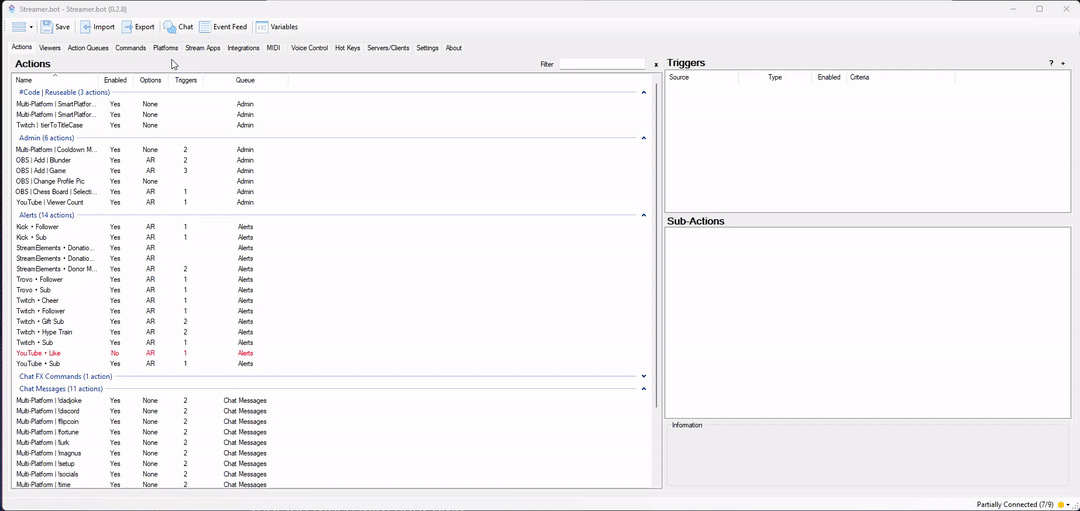Sort actions by the Options column header
The image size is (1080, 511).
click(150, 80)
